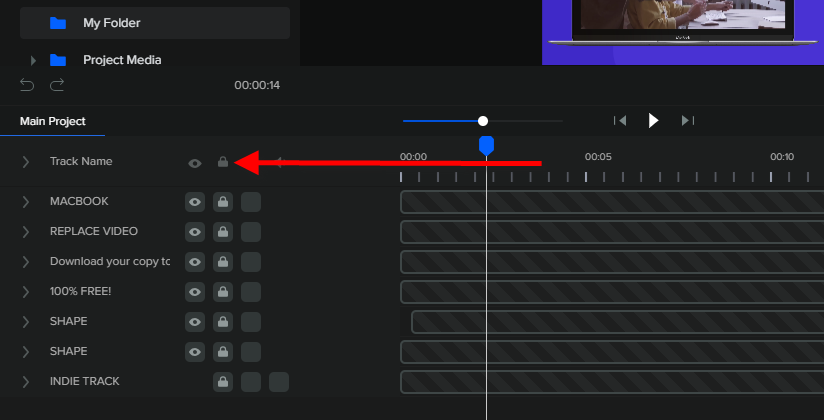The width and height of the screenshot is (824, 420).
Task: Lock the REPLACE VIDEO track
Action: pyautogui.click(x=223, y=232)
